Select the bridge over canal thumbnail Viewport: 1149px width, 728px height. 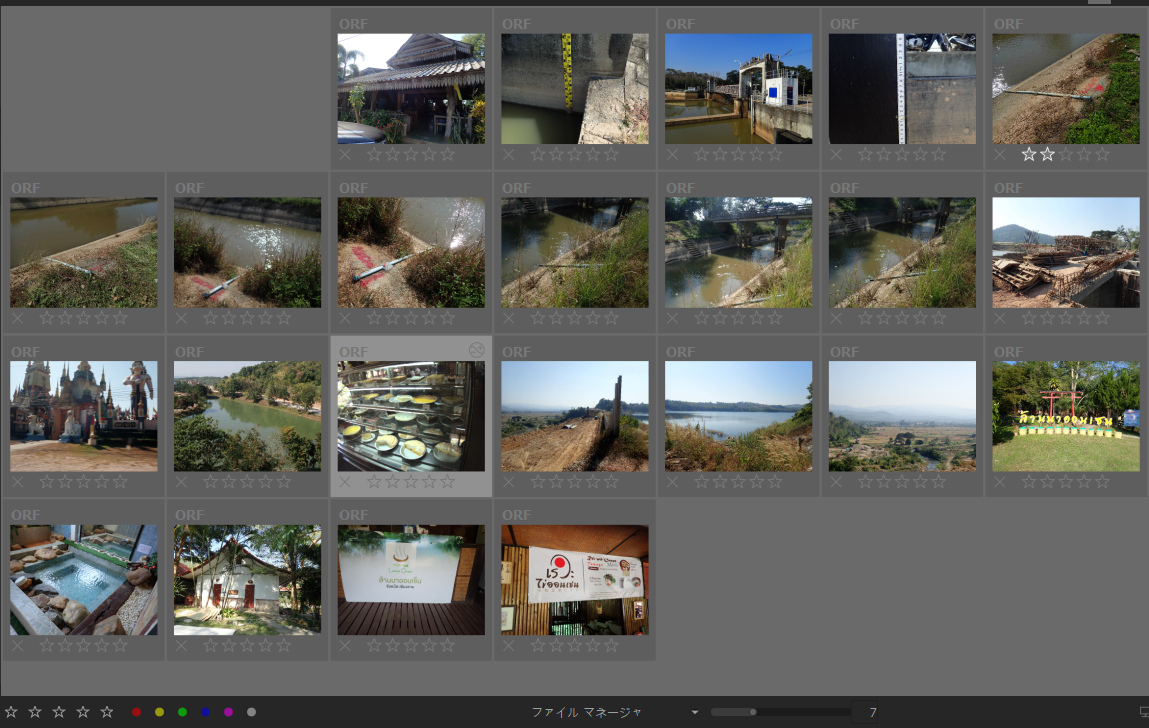tap(739, 252)
